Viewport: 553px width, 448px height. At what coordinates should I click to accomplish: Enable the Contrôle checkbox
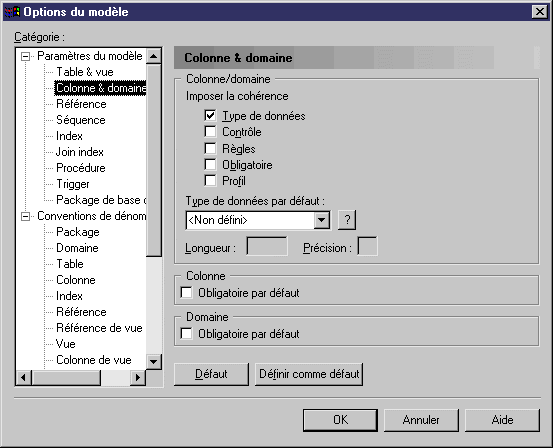click(210, 132)
